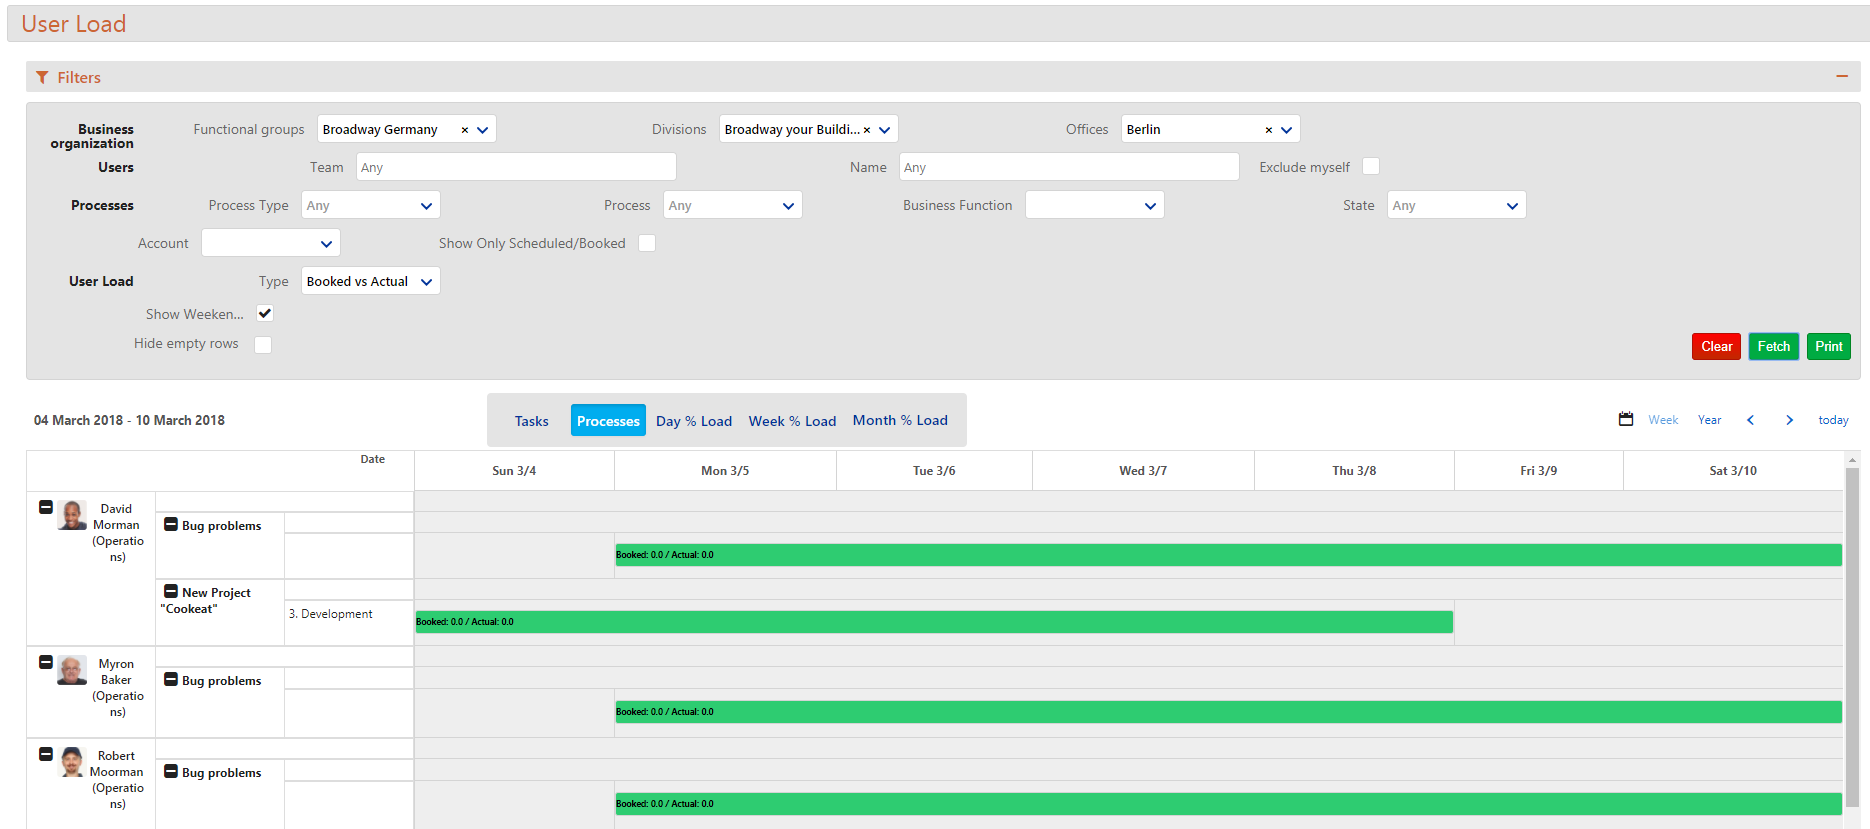
Task: Click into the Team input field
Action: coord(516,168)
